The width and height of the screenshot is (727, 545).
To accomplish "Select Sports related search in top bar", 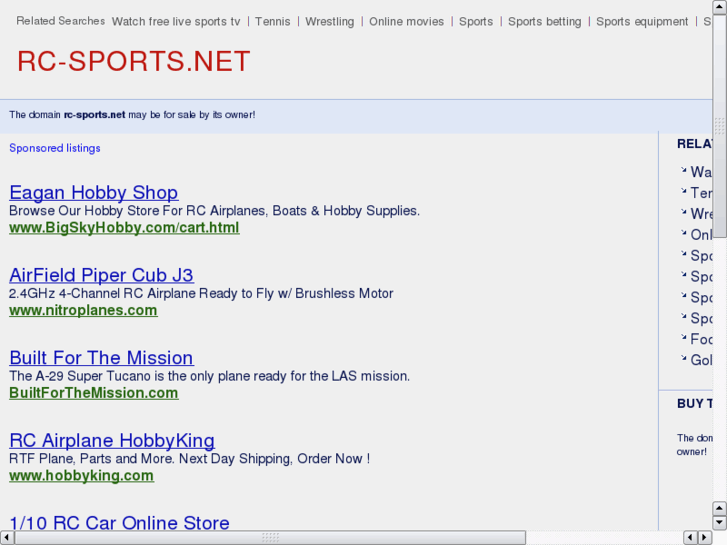I will pos(476,22).
